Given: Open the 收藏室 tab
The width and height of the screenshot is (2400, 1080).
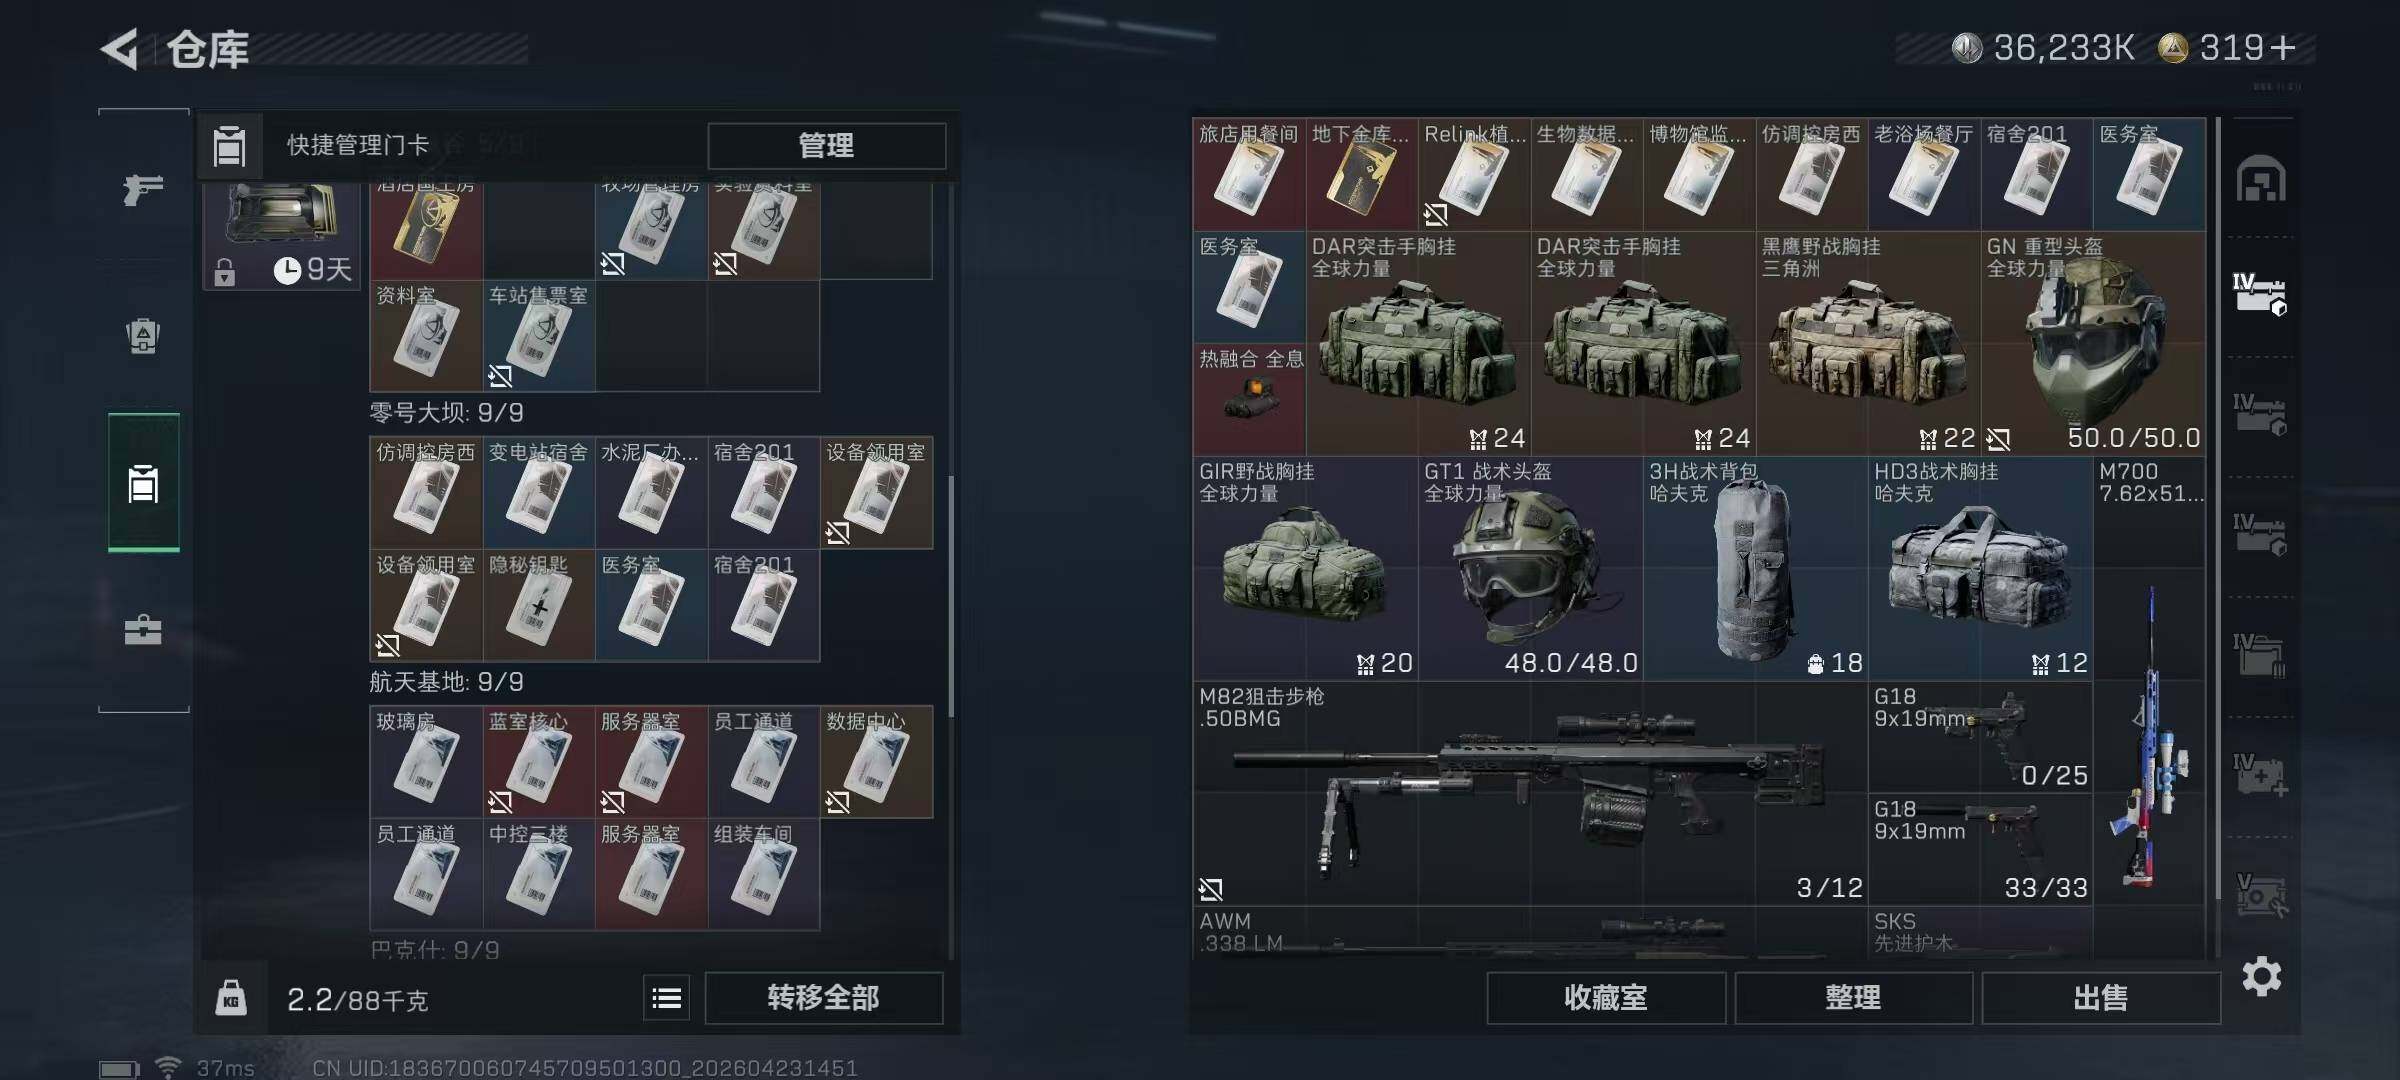Looking at the screenshot, I should coord(1606,998).
